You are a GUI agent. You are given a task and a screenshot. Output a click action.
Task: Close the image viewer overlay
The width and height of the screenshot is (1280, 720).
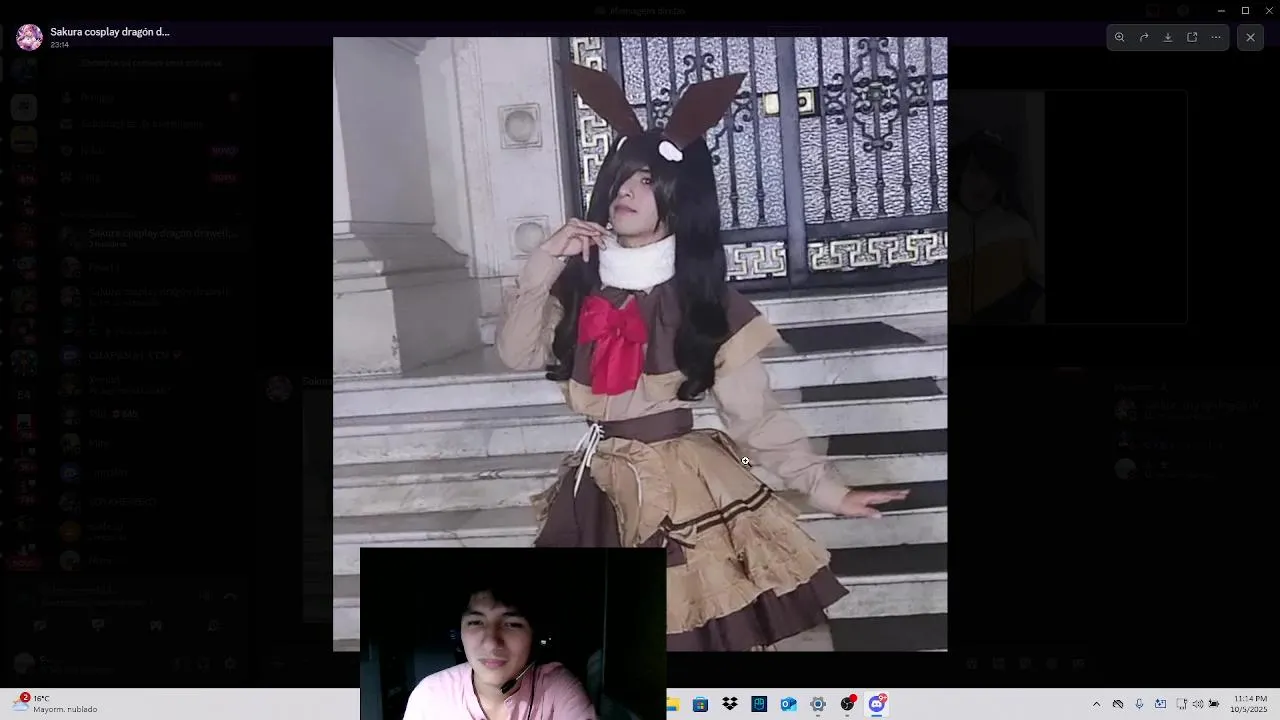point(1250,37)
